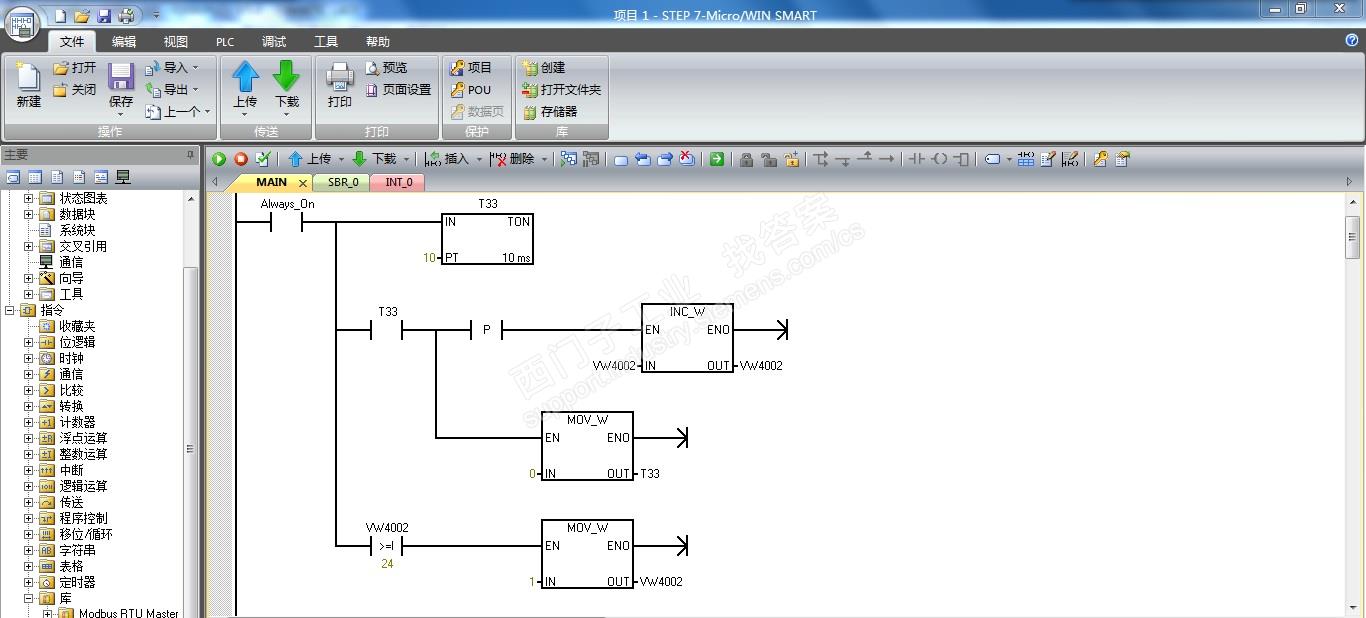Click quick-access print icon
The height and width of the screenshot is (618, 1366).
coord(126,16)
